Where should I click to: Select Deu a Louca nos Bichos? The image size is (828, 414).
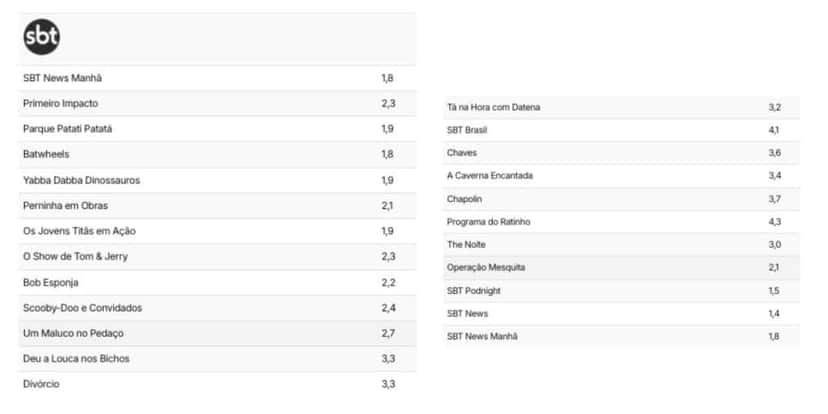coord(76,359)
